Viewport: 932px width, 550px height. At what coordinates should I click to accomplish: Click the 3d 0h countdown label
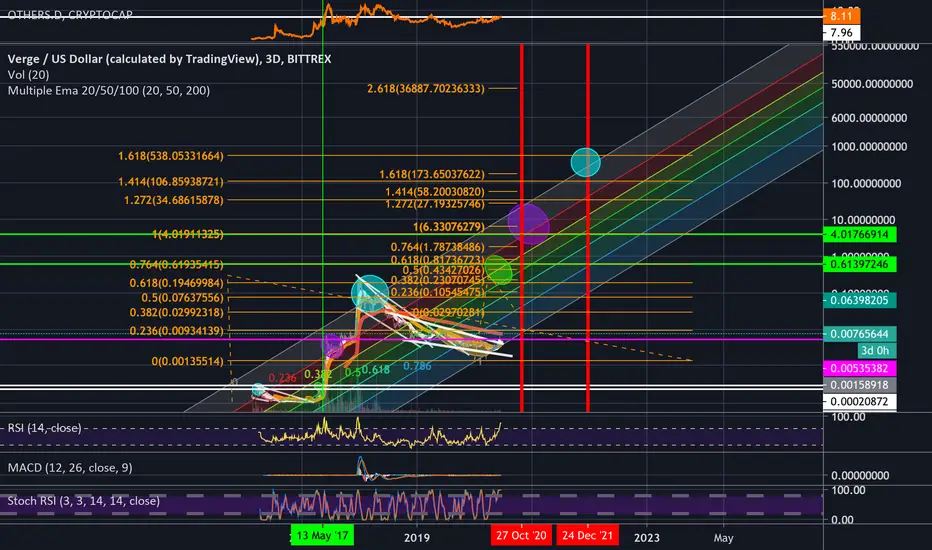pos(877,351)
